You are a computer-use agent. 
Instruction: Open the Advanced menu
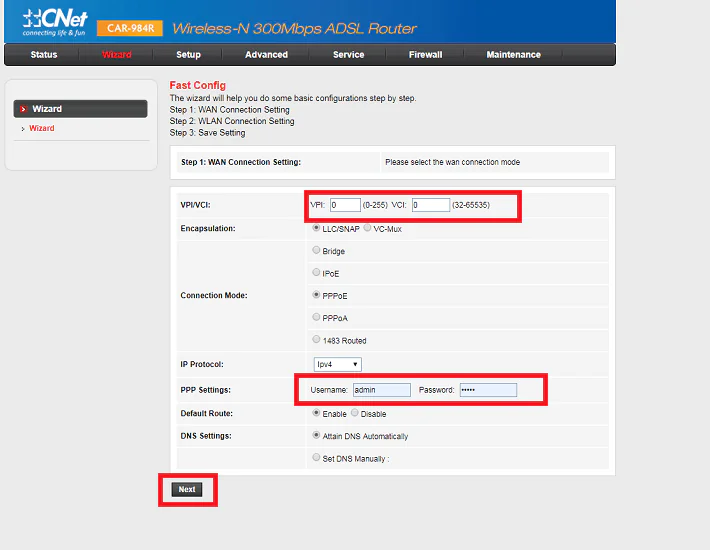(x=266, y=55)
